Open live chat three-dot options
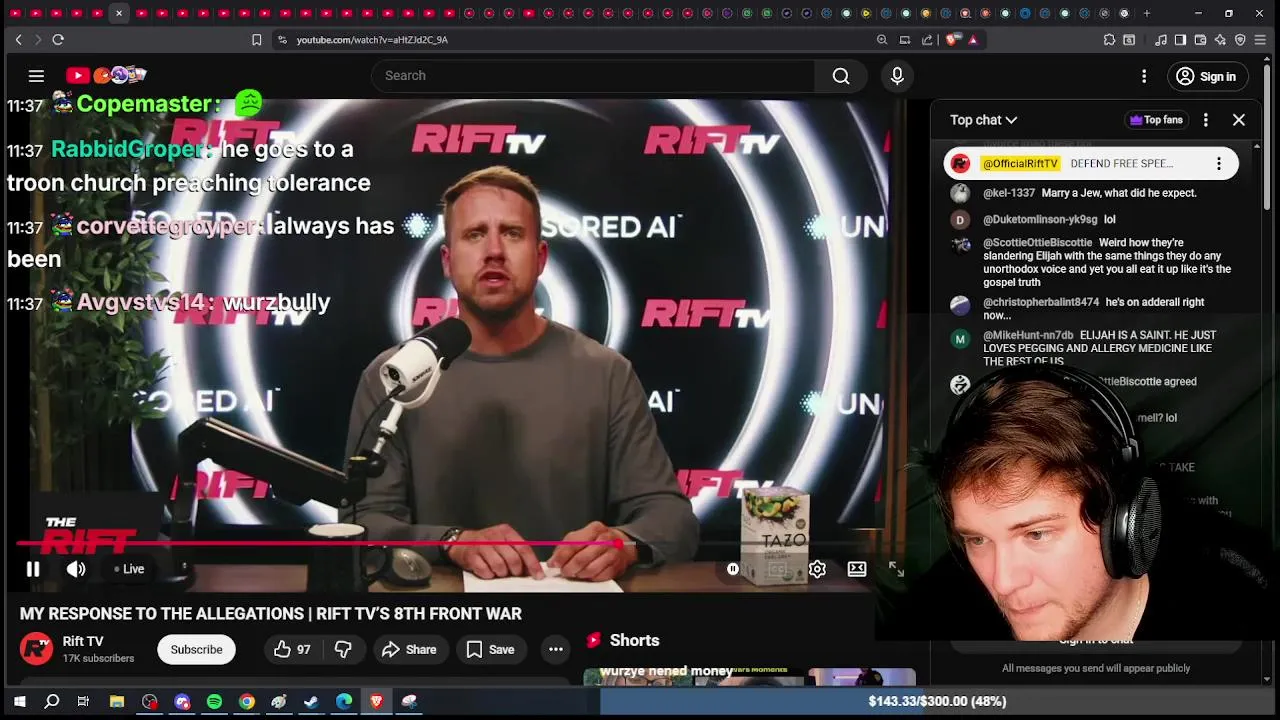 point(1206,120)
